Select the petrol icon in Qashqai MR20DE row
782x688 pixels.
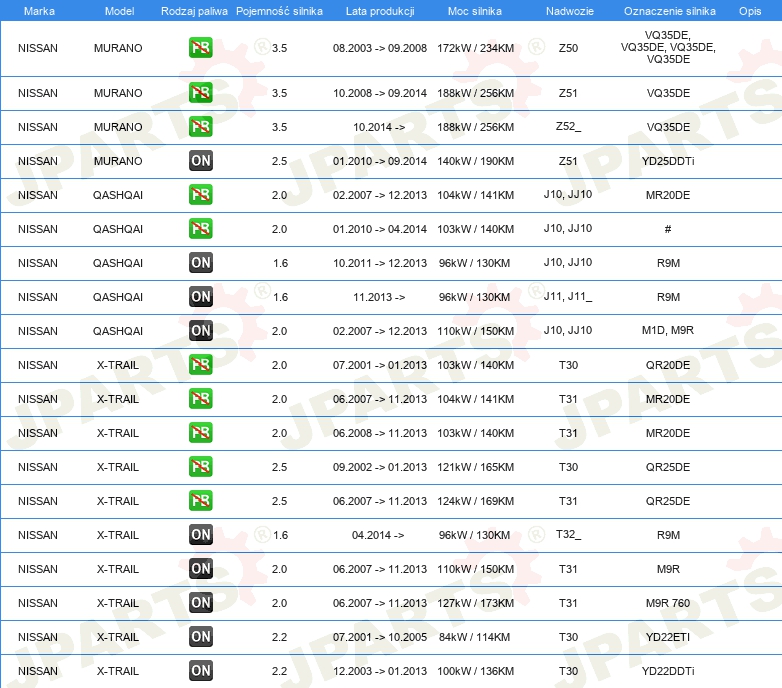[201, 195]
